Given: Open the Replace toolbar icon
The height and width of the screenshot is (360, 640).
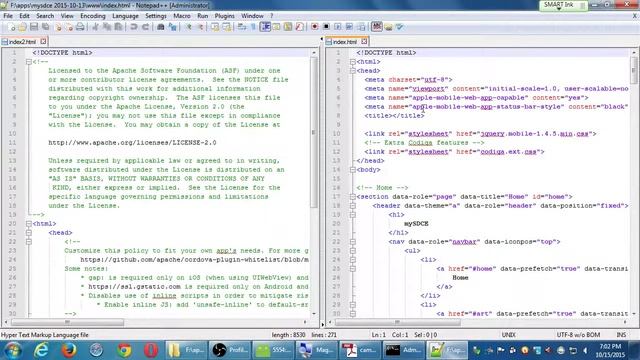Looking at the screenshot, I should 173,27.
